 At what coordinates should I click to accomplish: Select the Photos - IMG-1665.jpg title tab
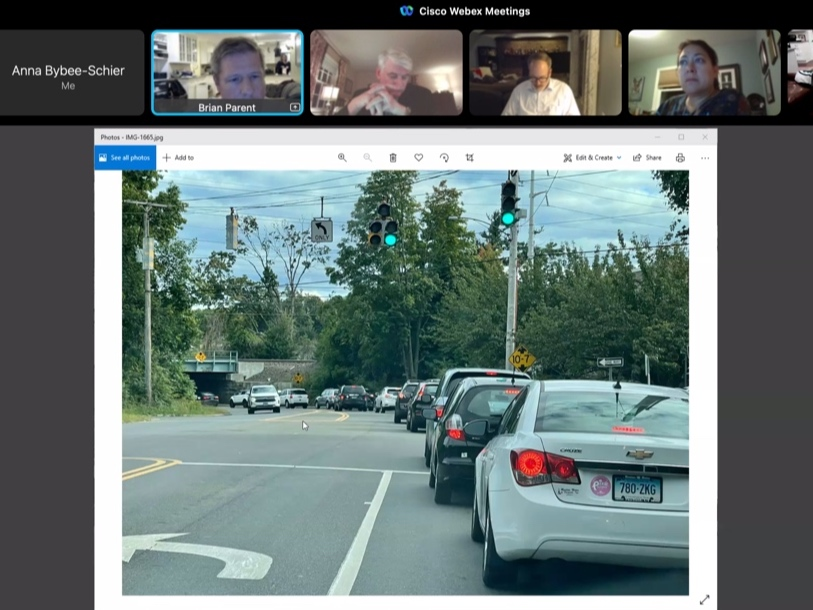[133, 137]
